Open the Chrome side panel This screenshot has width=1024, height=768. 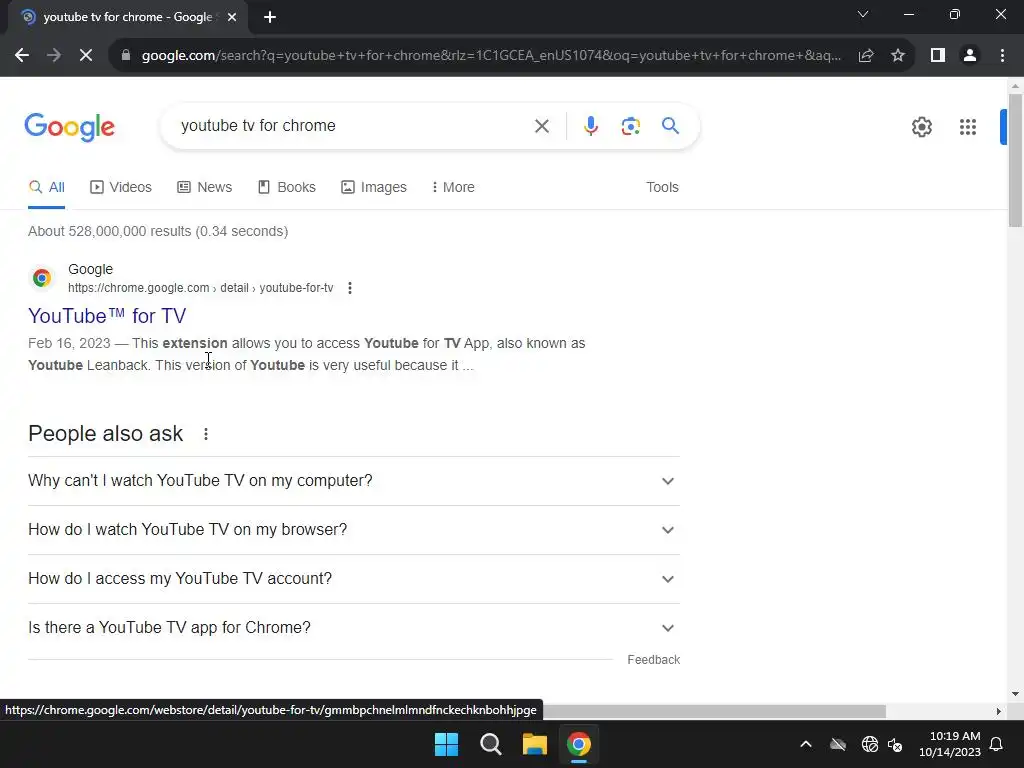click(x=938, y=56)
